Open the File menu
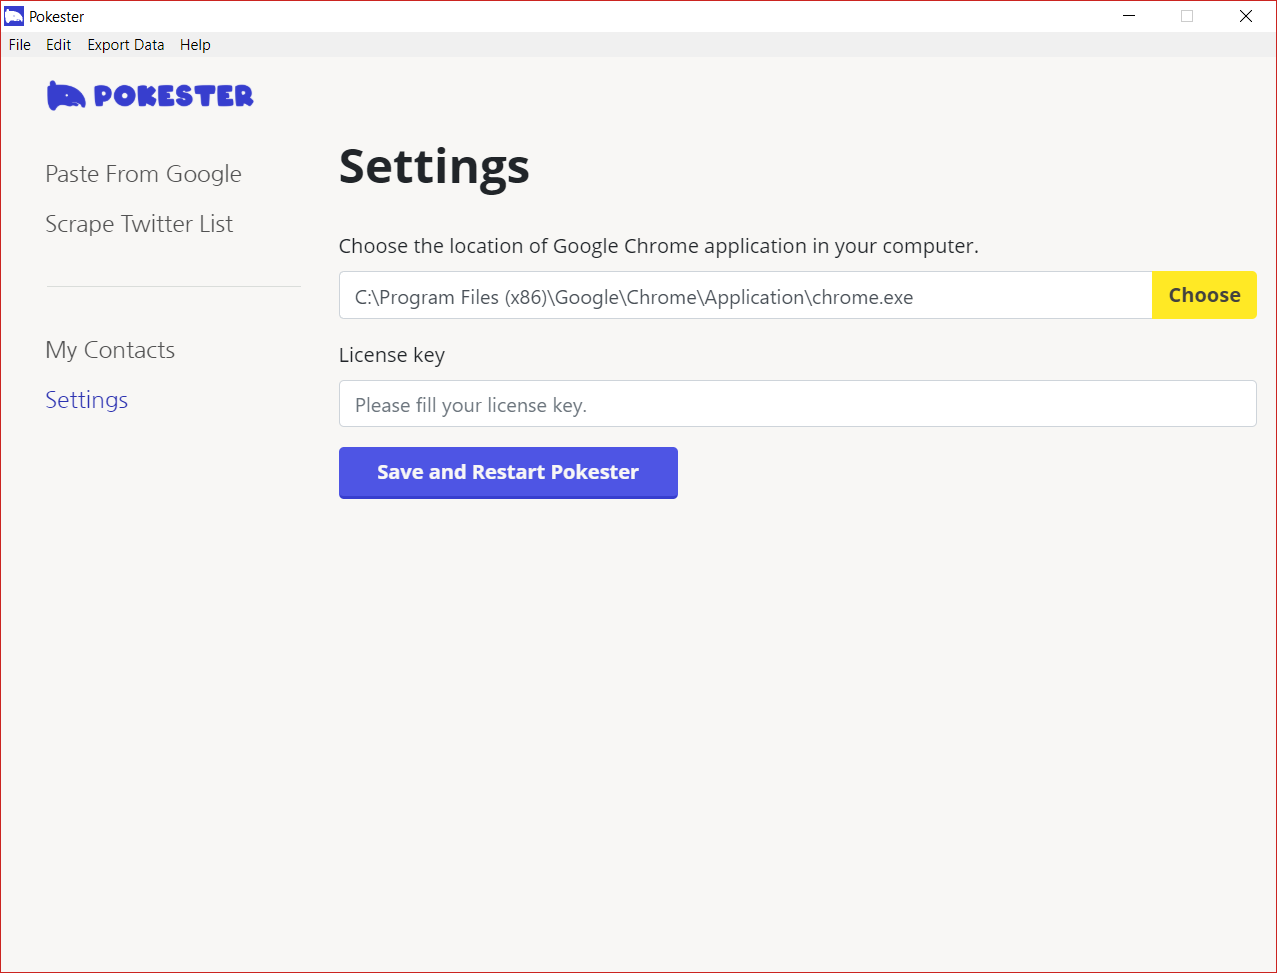The height and width of the screenshot is (973, 1277). tap(20, 45)
